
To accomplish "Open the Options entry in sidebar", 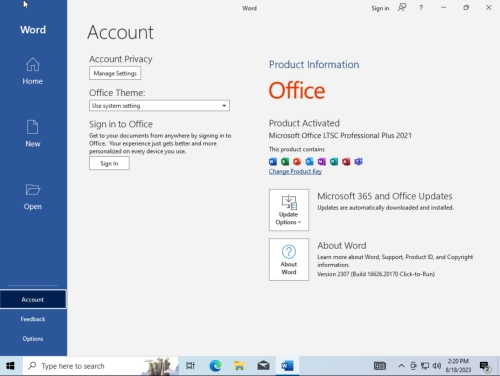I will coord(33,339).
